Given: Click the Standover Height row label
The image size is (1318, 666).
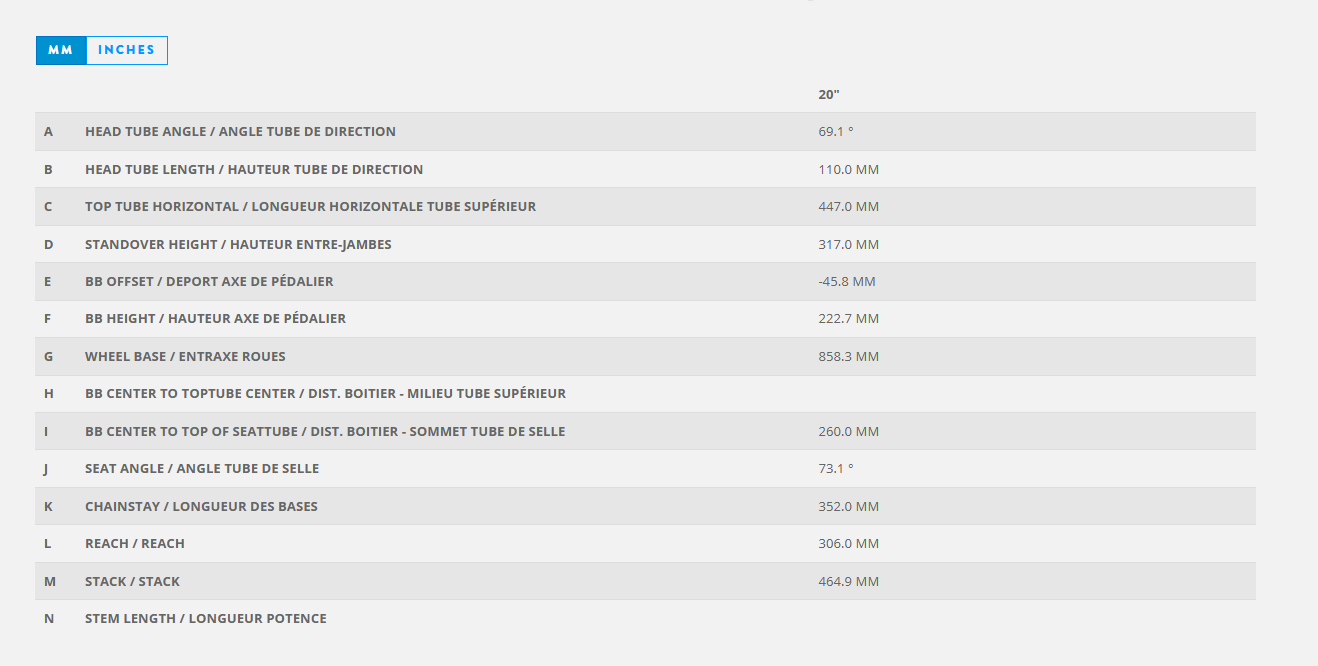Looking at the screenshot, I should [x=238, y=245].
